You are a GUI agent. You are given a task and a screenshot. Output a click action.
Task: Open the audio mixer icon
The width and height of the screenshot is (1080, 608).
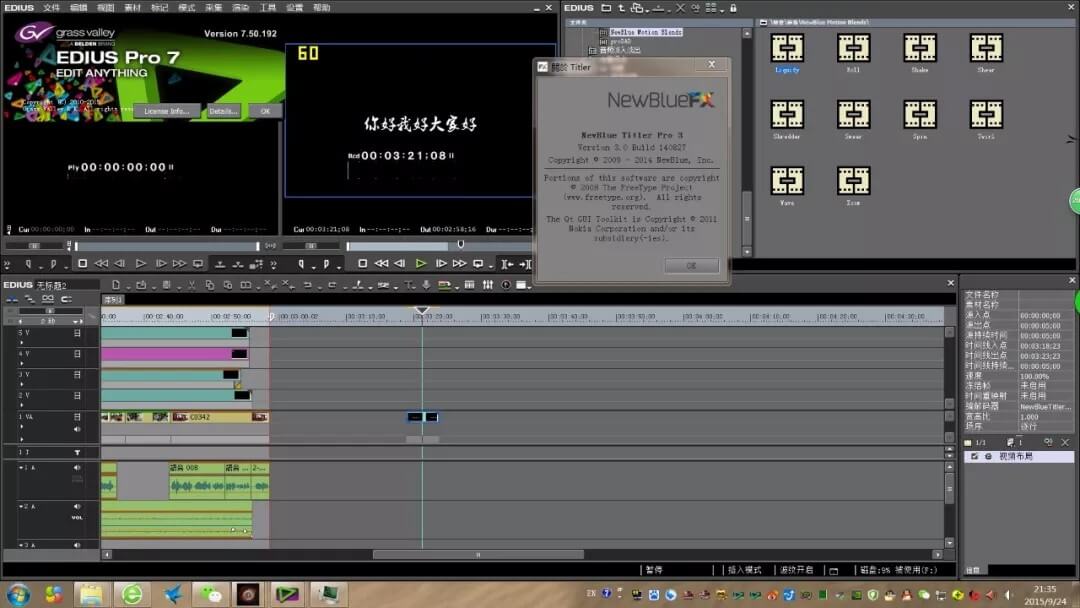click(x=488, y=285)
